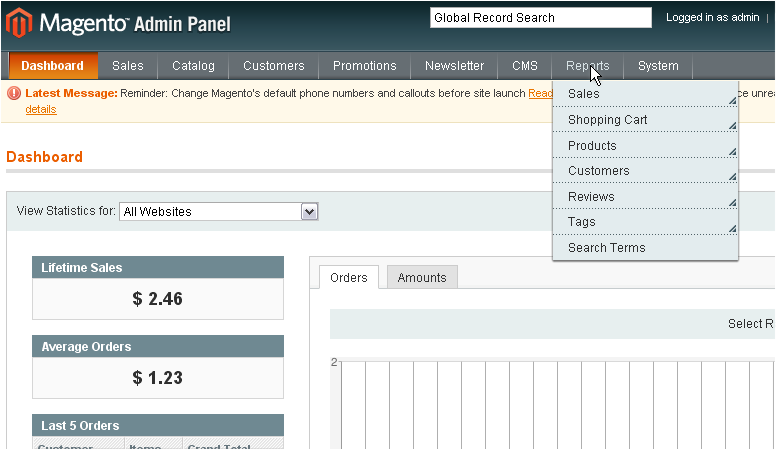Expand the Products reports submenu
The image size is (776, 450).
tap(592, 146)
